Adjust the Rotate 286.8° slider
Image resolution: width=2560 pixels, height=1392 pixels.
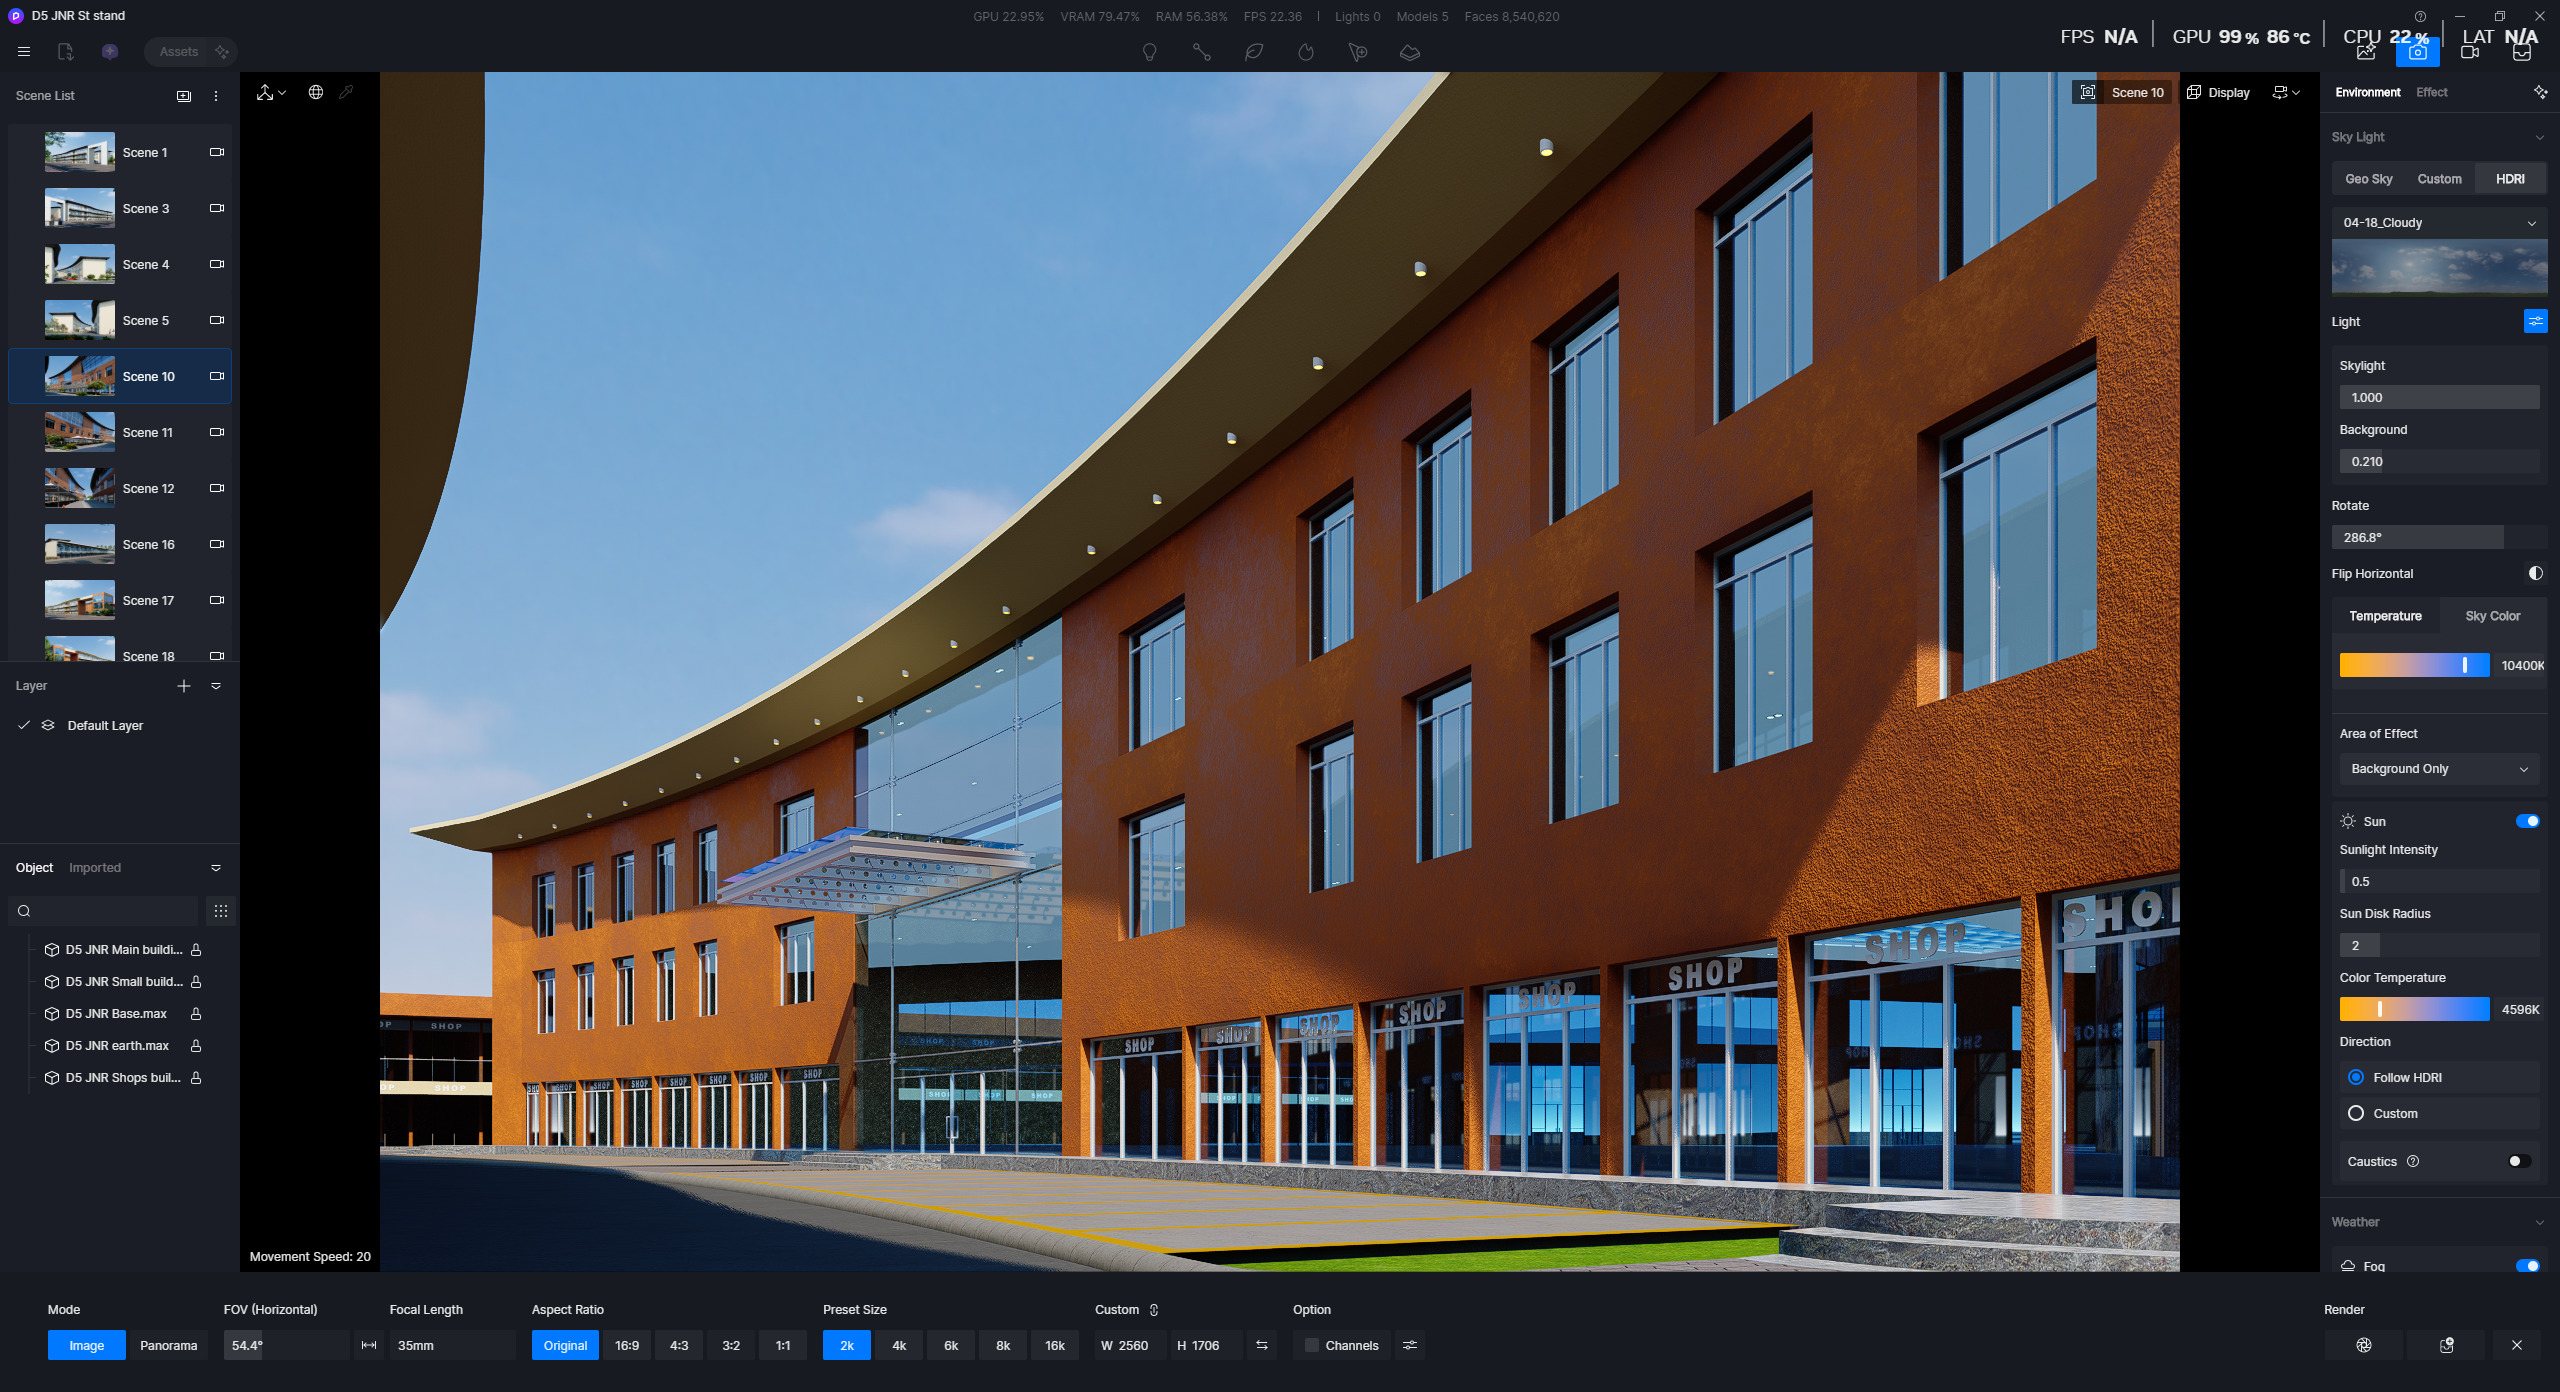(x=2439, y=537)
